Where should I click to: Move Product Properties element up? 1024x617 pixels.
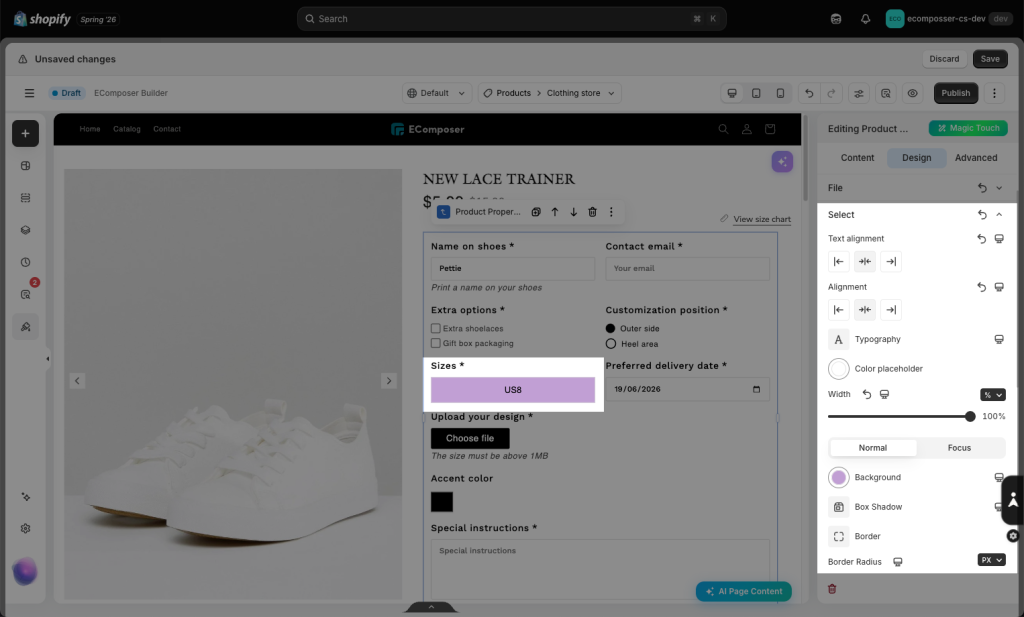click(x=554, y=212)
